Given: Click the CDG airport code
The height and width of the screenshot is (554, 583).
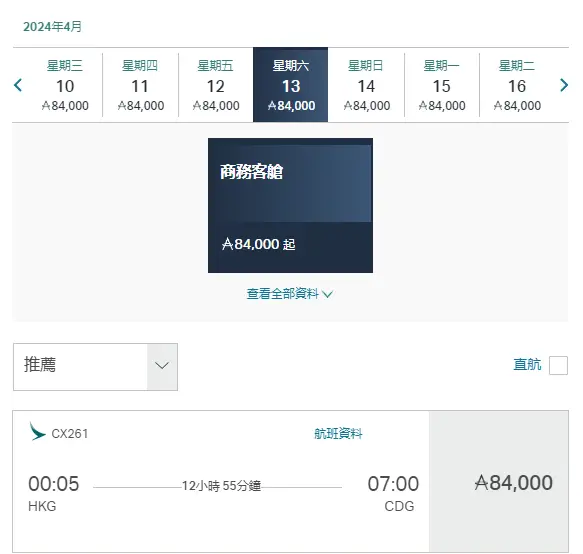Looking at the screenshot, I should click(399, 506).
